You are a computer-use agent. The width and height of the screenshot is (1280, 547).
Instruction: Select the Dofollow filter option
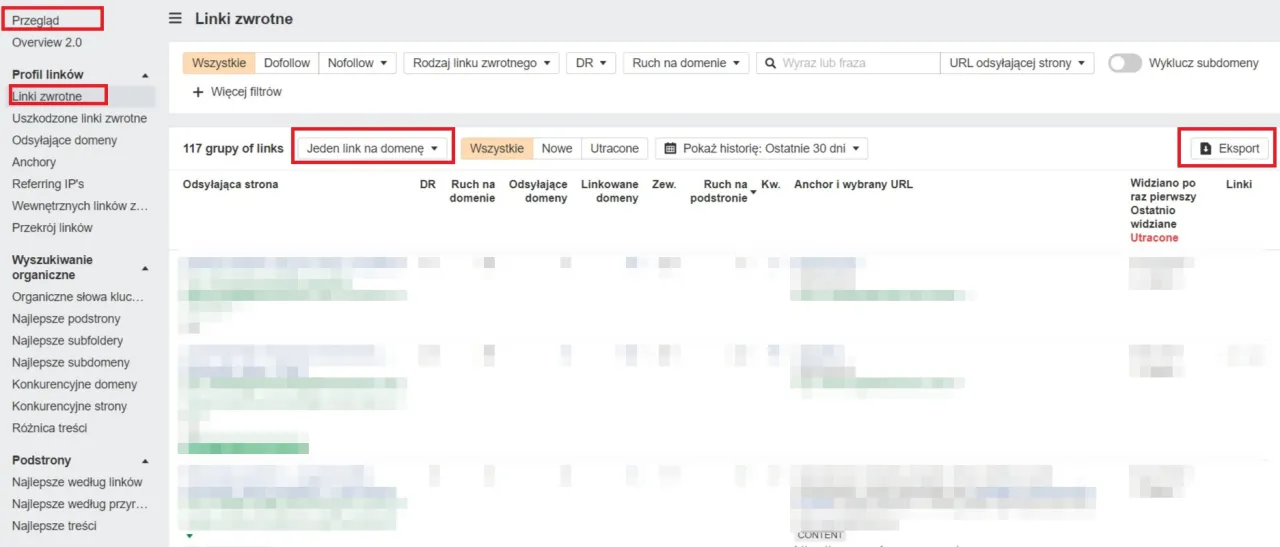pos(287,63)
